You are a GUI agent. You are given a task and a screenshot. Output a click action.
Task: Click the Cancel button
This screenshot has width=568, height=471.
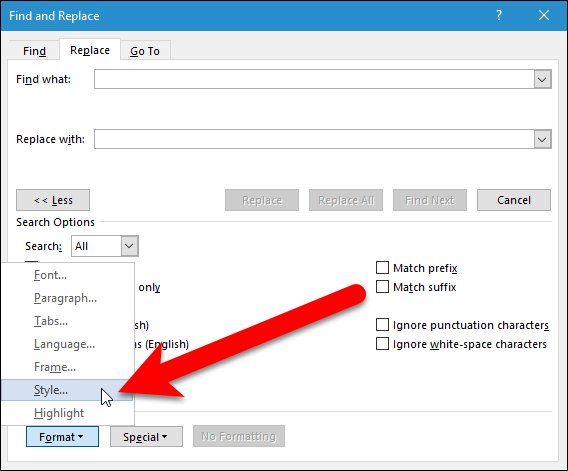click(514, 200)
